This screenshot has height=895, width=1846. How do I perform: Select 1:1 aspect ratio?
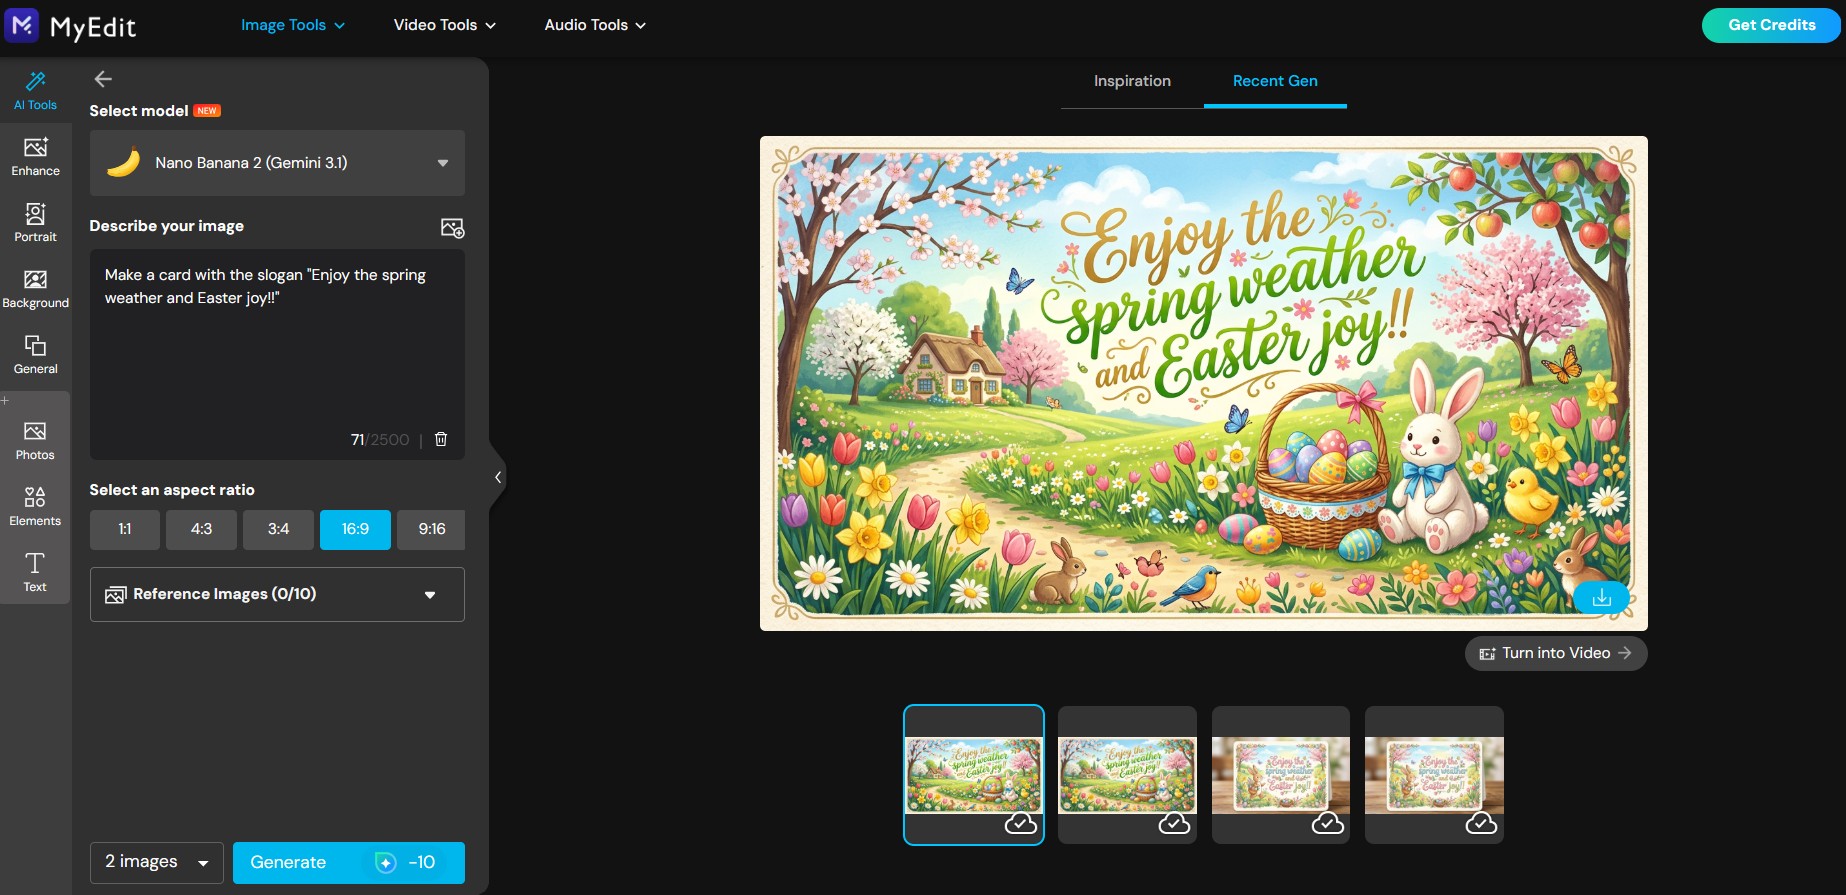(x=125, y=529)
